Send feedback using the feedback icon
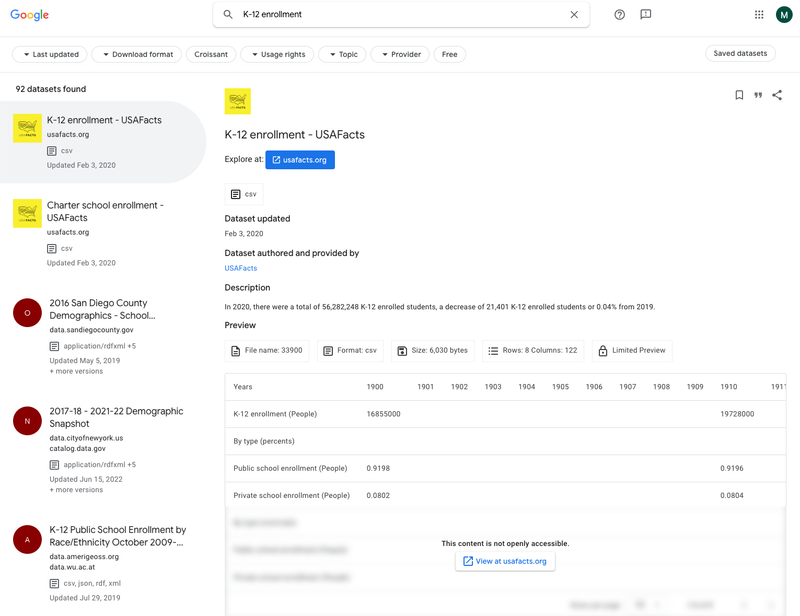This screenshot has width=800, height=616. [x=646, y=15]
